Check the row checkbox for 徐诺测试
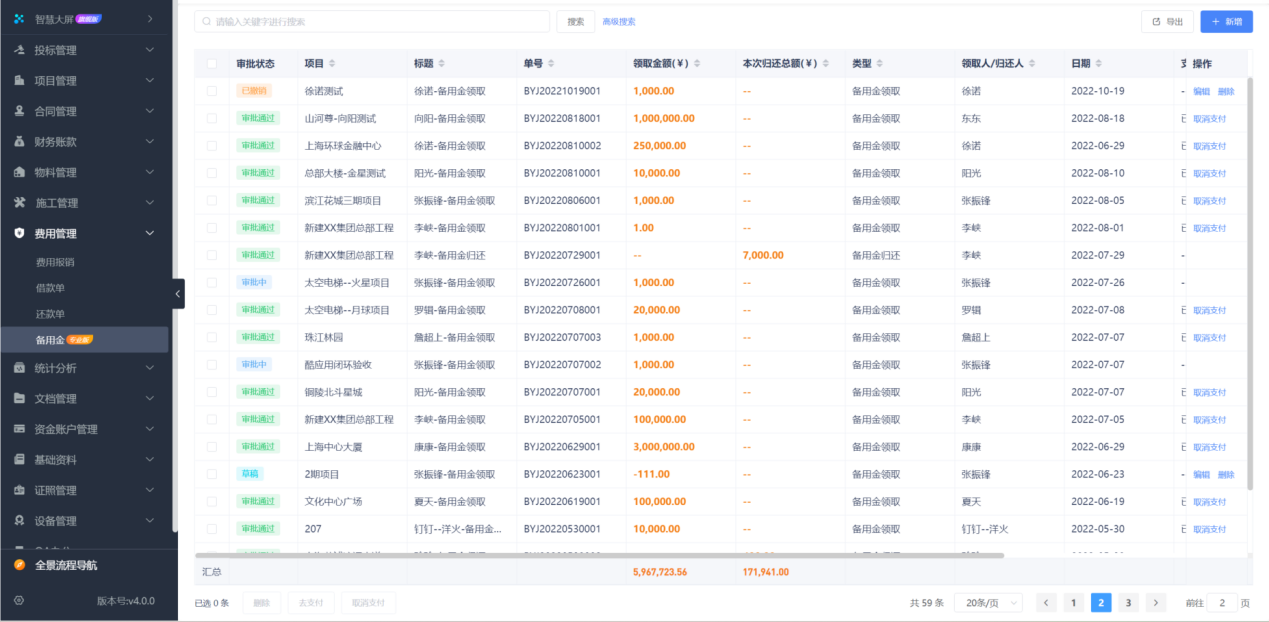 click(212, 90)
